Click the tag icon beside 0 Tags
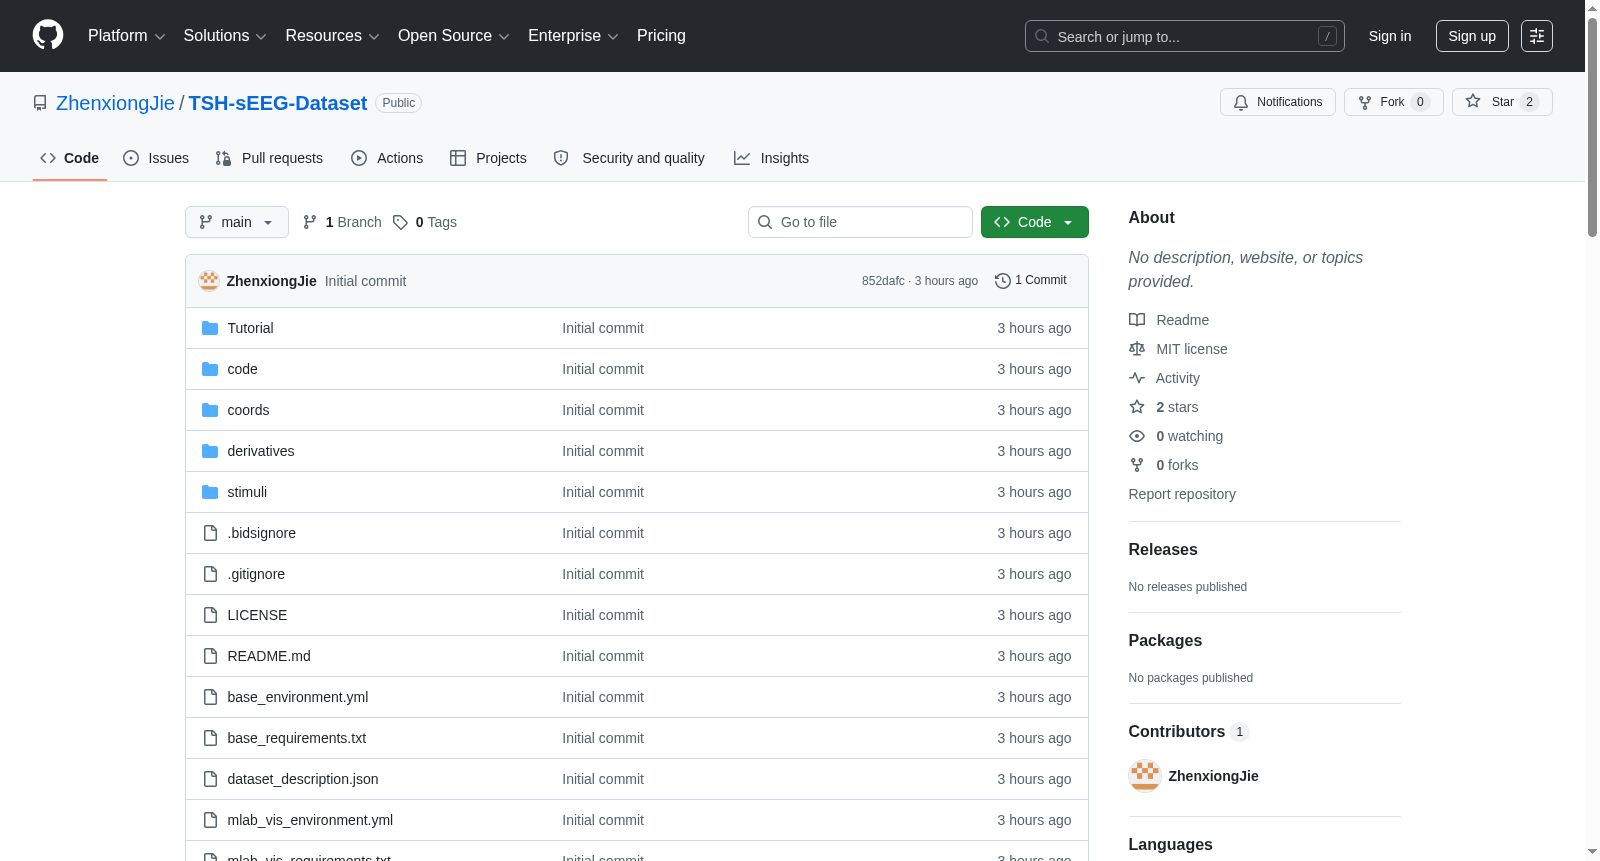 pyautogui.click(x=400, y=222)
